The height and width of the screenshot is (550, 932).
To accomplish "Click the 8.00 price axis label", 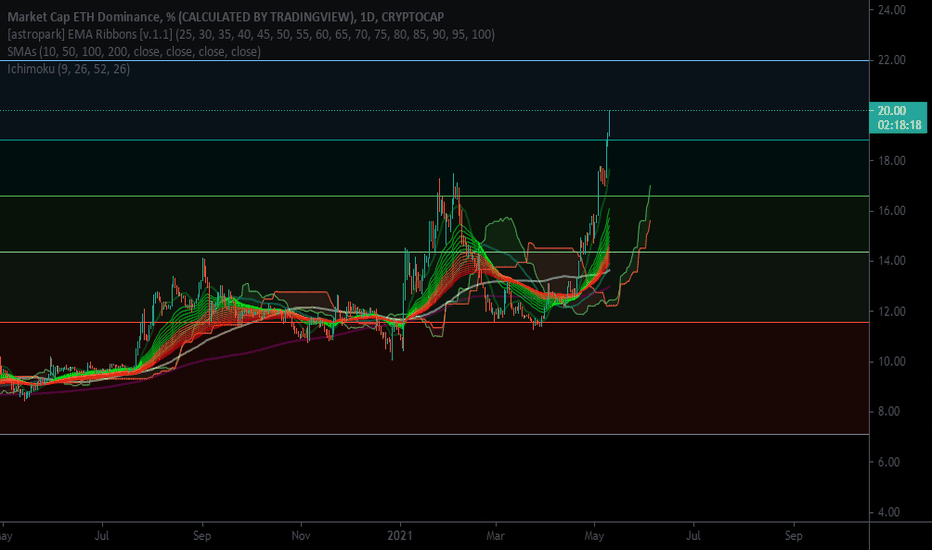I will (889, 411).
